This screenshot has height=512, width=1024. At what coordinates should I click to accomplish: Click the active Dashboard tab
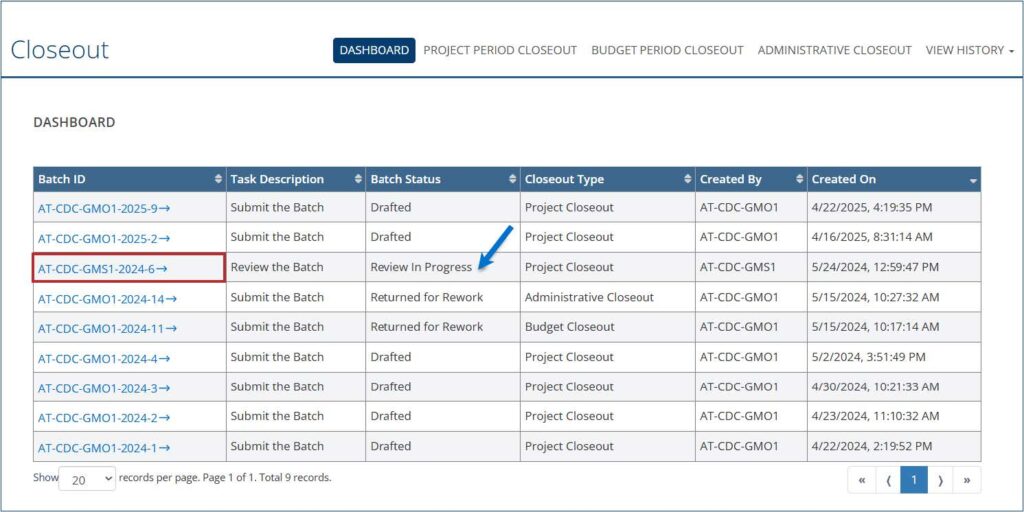pos(374,50)
